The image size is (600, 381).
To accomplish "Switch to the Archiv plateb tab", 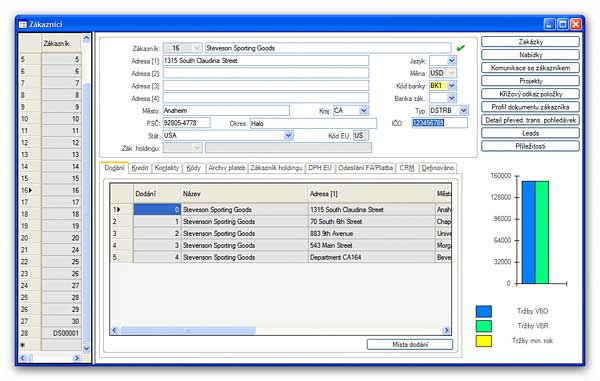I will tap(227, 168).
